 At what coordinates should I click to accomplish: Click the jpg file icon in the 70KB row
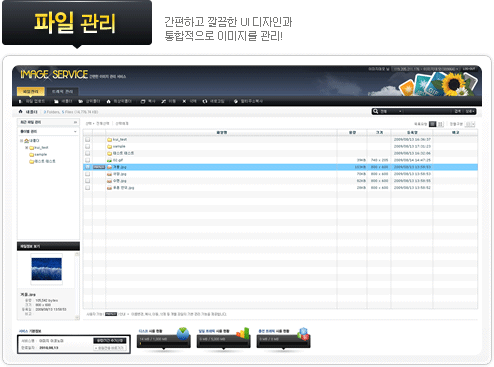point(109,174)
